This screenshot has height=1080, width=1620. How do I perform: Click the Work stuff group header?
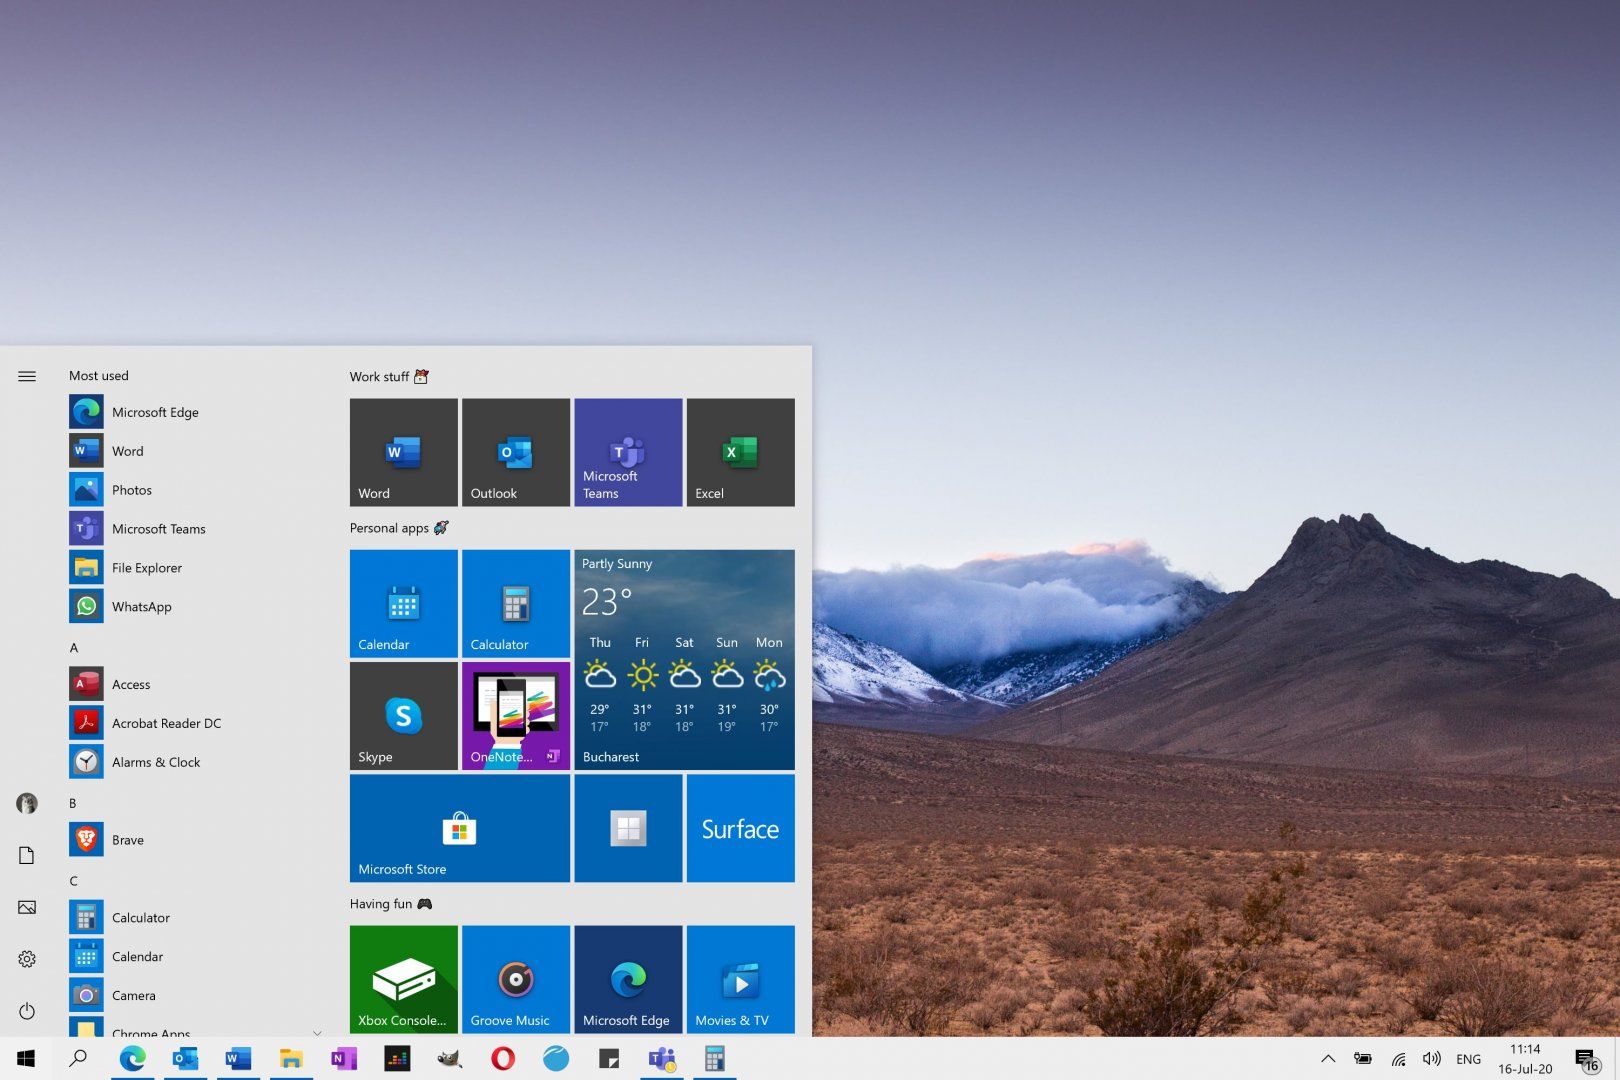pos(389,377)
